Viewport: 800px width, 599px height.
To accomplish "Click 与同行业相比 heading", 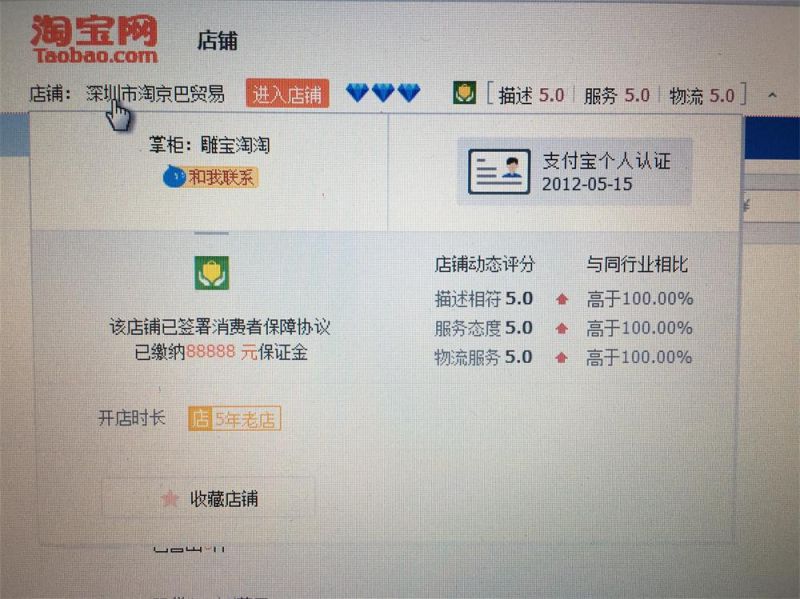I will coord(637,264).
